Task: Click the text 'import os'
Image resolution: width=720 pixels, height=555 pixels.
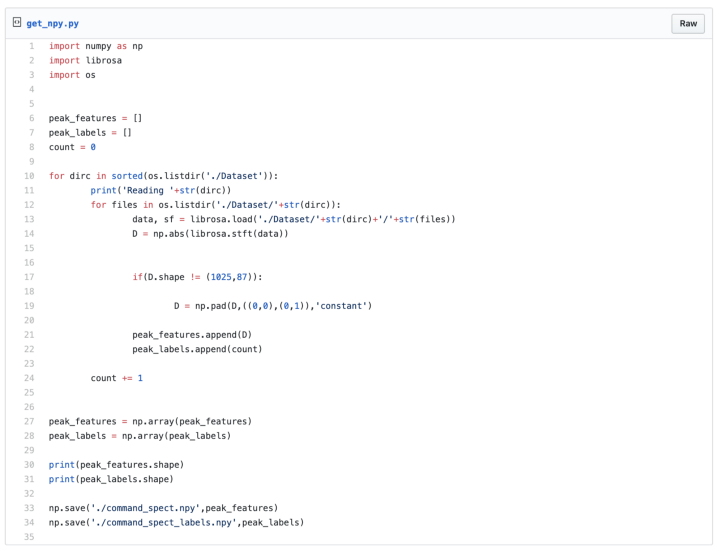Action: [72, 75]
